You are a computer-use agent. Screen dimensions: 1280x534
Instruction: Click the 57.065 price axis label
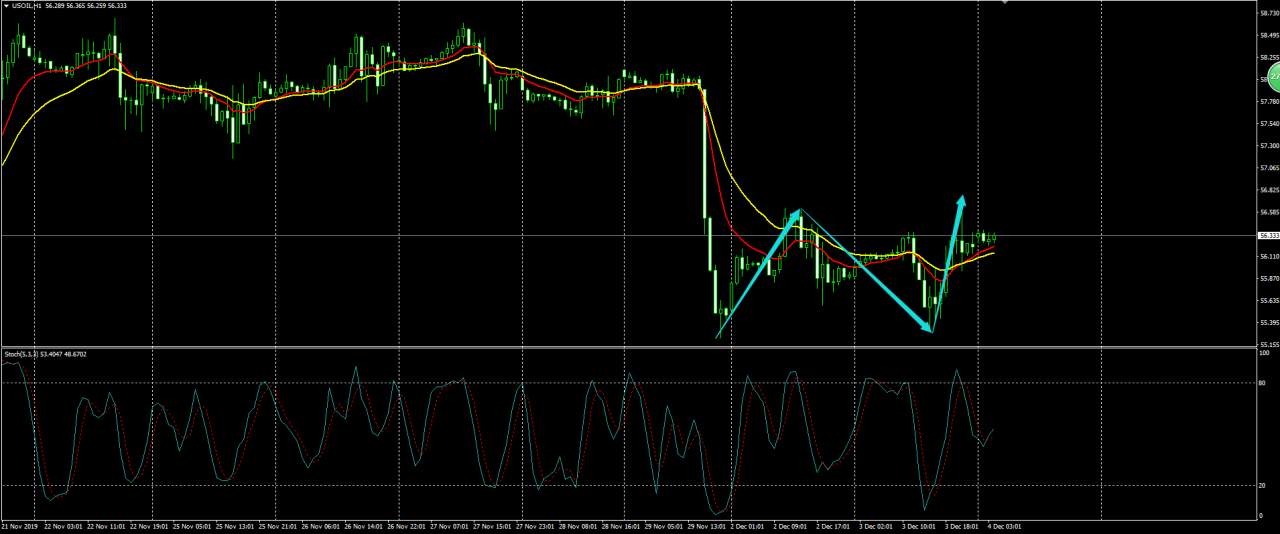click(x=1268, y=168)
